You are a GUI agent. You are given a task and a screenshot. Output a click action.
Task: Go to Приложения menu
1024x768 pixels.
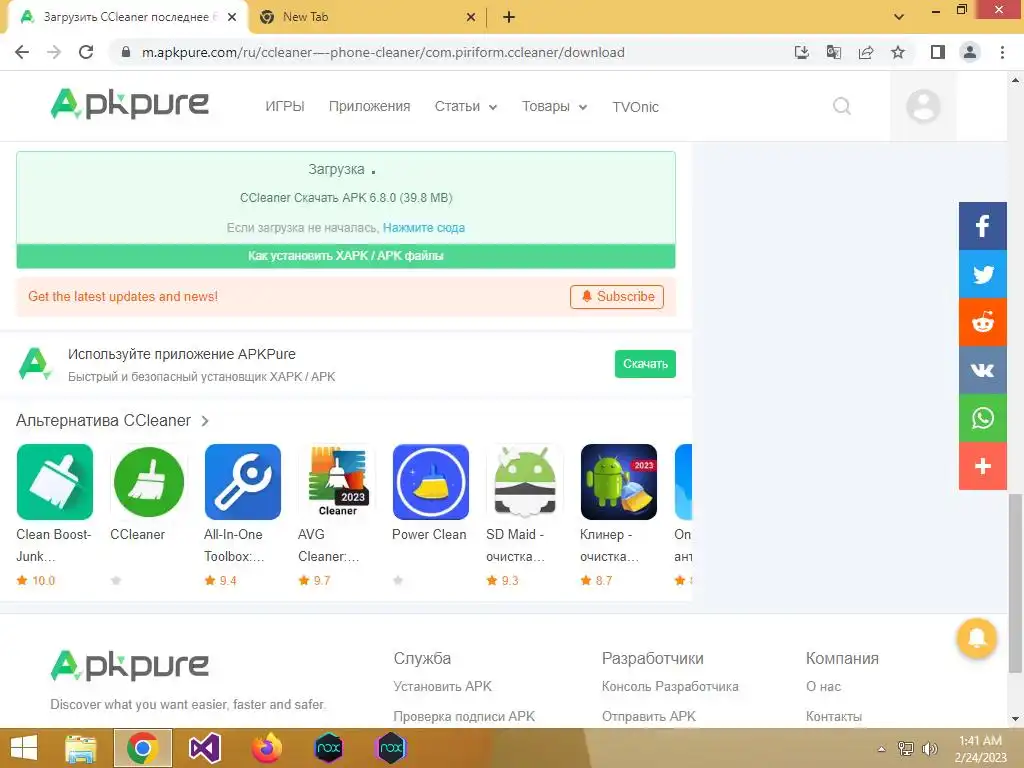tap(370, 106)
